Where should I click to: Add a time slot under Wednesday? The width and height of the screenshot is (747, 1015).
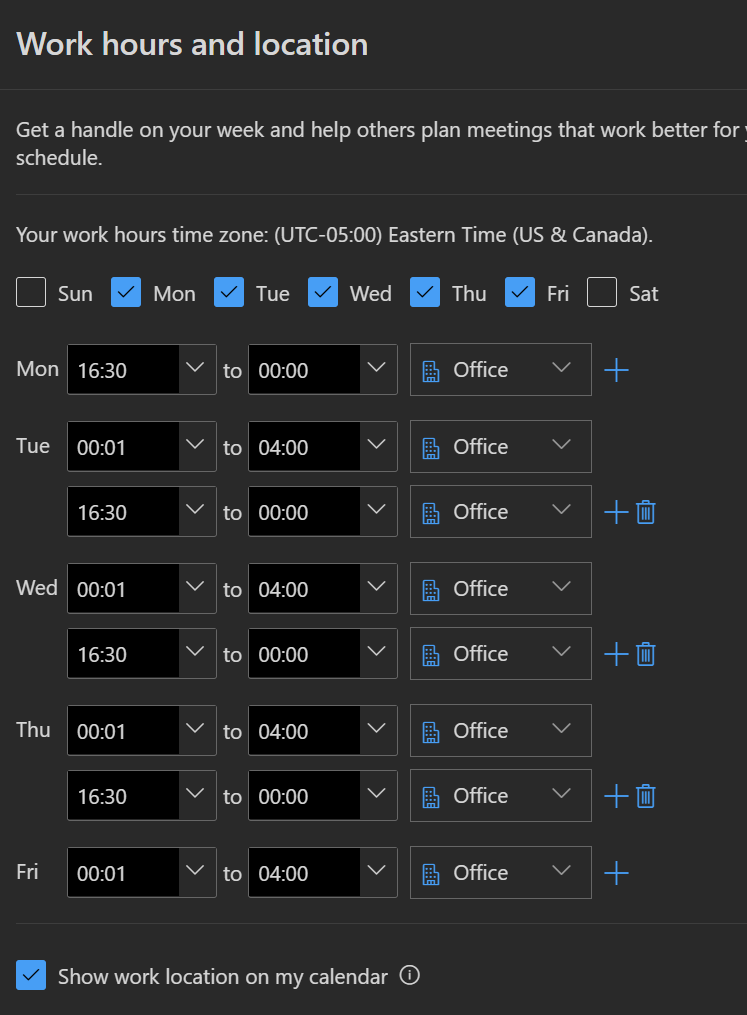pos(616,654)
